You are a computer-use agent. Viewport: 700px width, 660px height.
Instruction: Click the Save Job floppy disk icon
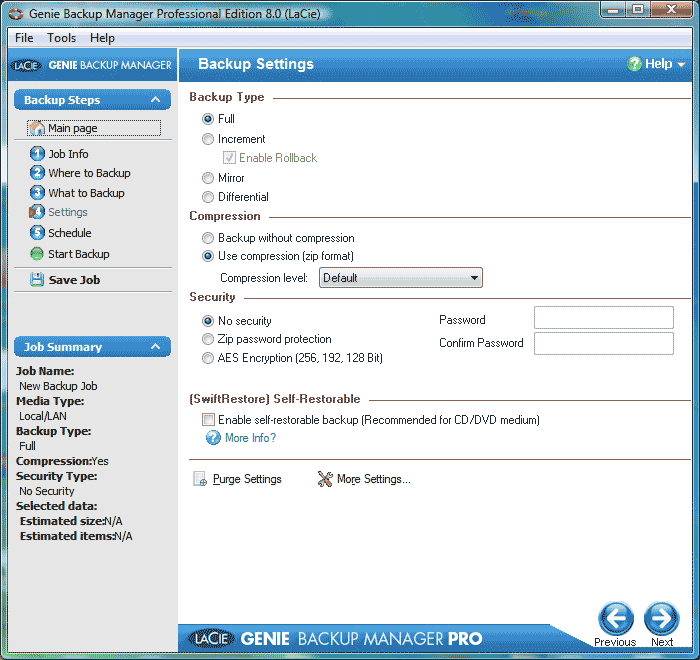37,280
